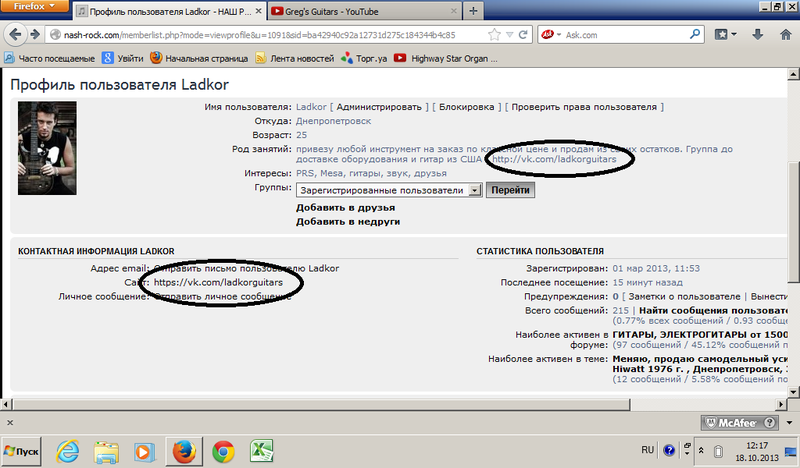800x468 pixels.
Task: Open the Часто посещаемые bookmark
Action: 49,58
